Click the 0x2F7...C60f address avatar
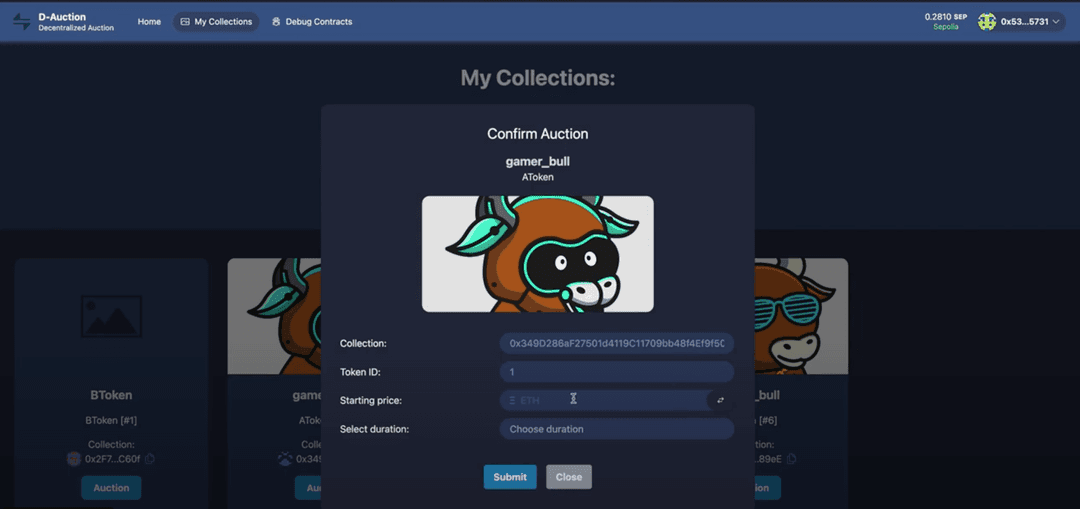Image resolution: width=1080 pixels, height=509 pixels. (74, 459)
